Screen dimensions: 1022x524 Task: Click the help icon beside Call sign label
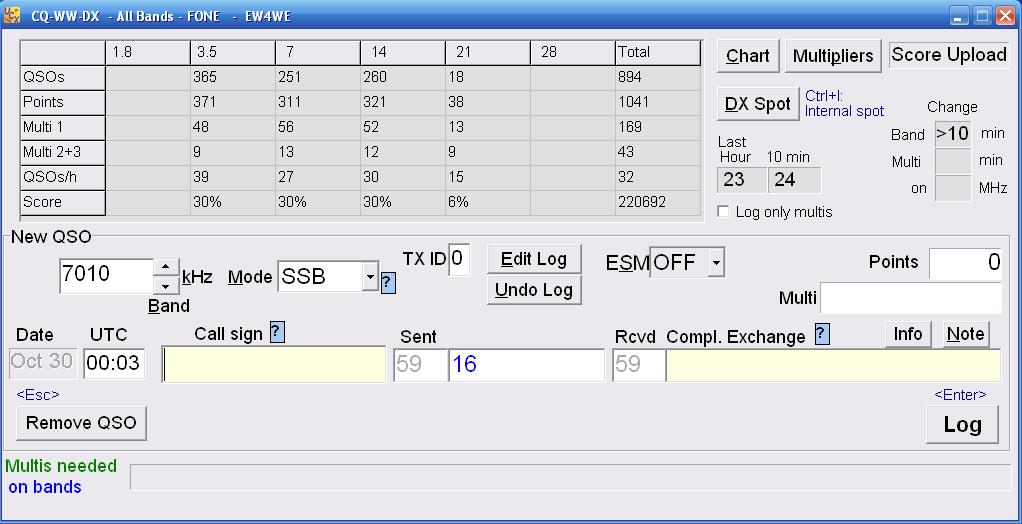coord(278,334)
